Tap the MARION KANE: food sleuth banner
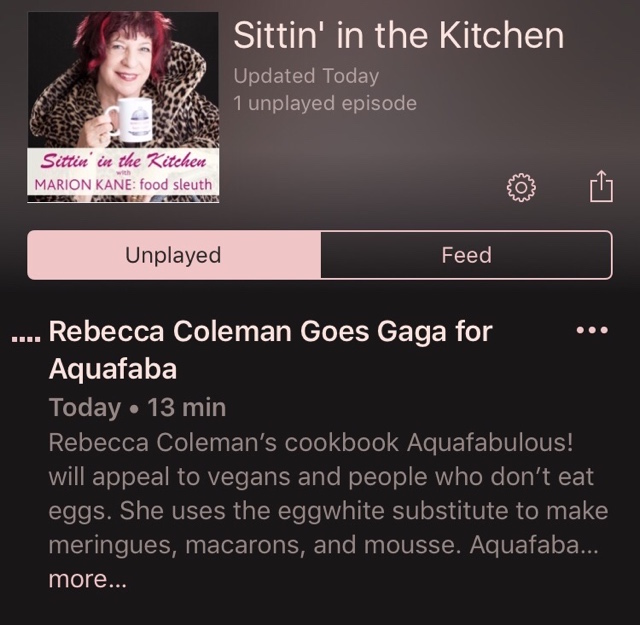Viewport: 640px width, 640px height. point(123,184)
